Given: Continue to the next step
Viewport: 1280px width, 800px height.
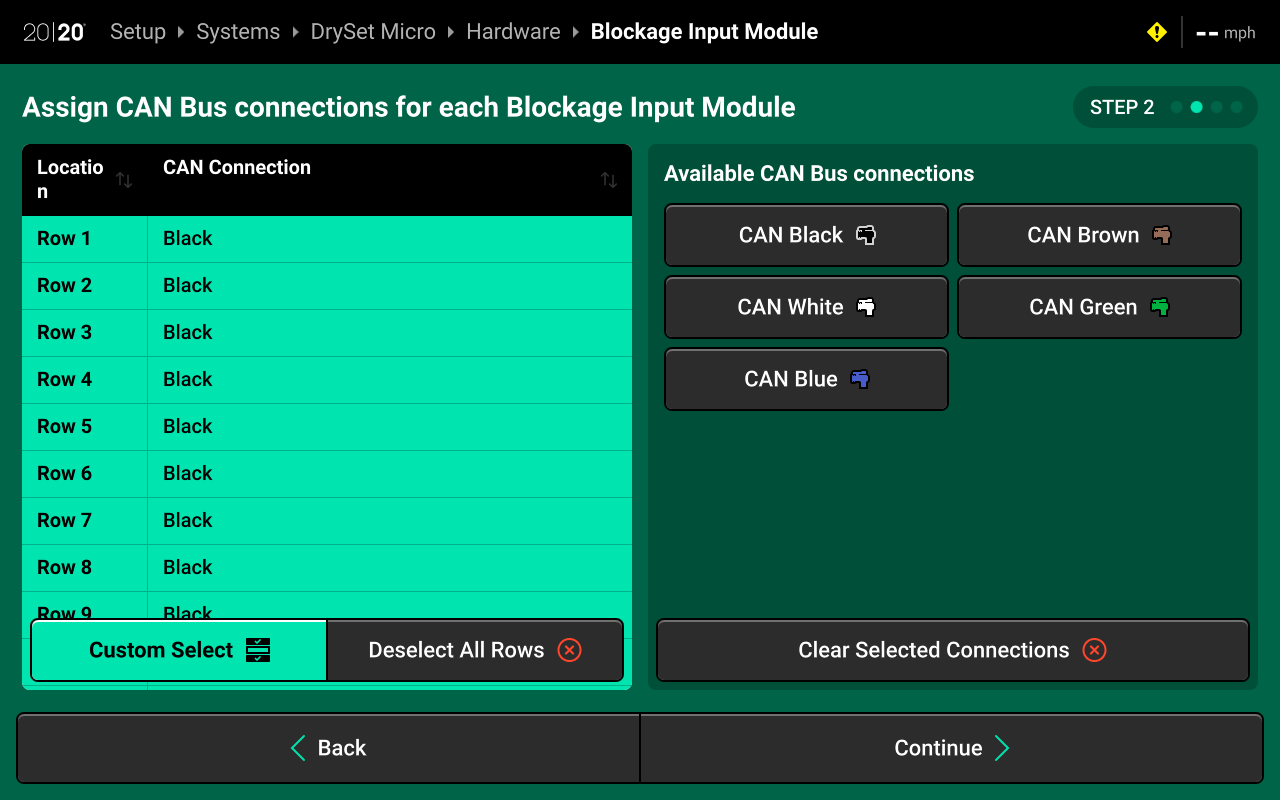Looking at the screenshot, I should click(x=951, y=748).
